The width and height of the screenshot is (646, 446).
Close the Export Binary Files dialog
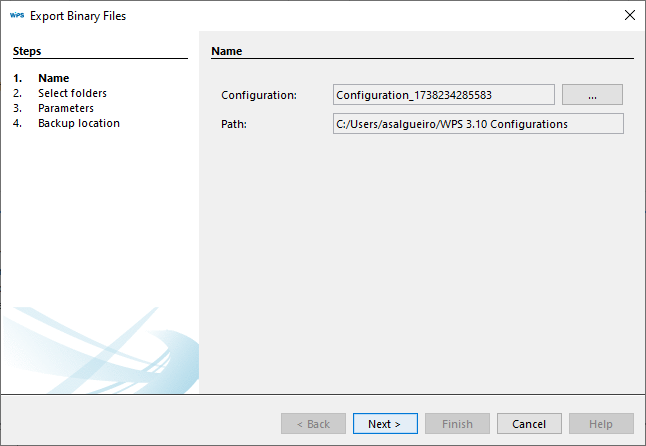click(x=629, y=16)
